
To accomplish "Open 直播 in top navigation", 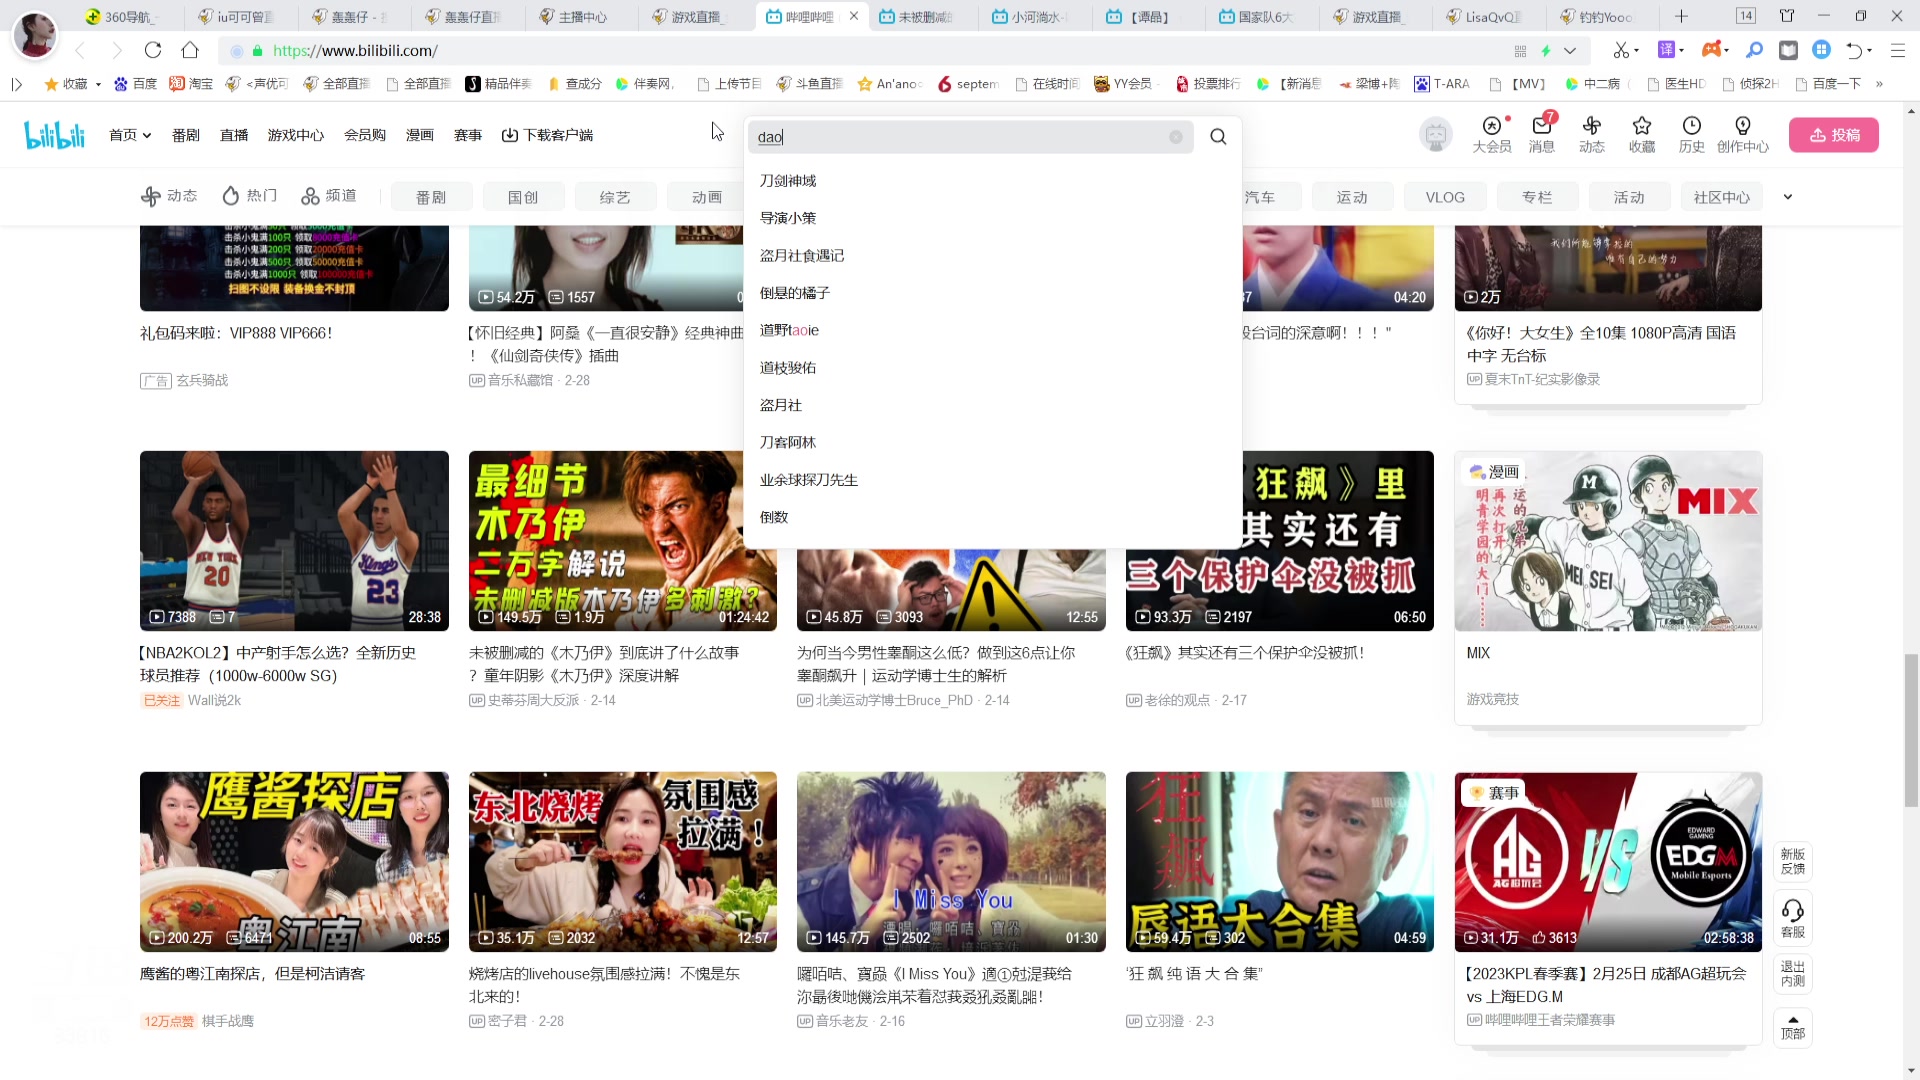I will 234,135.
